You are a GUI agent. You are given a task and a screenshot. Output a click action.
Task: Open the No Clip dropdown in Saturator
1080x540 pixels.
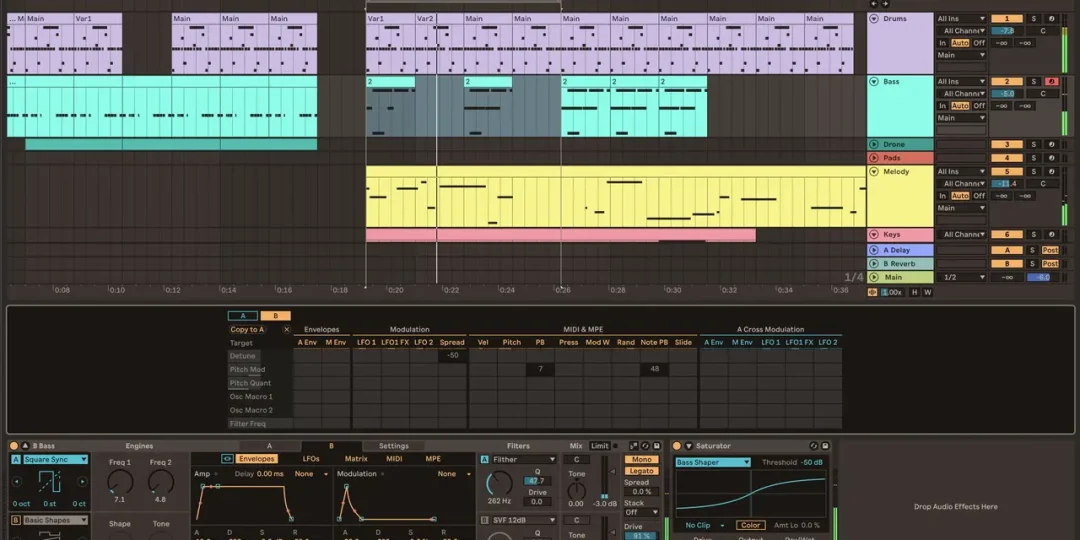pos(703,526)
